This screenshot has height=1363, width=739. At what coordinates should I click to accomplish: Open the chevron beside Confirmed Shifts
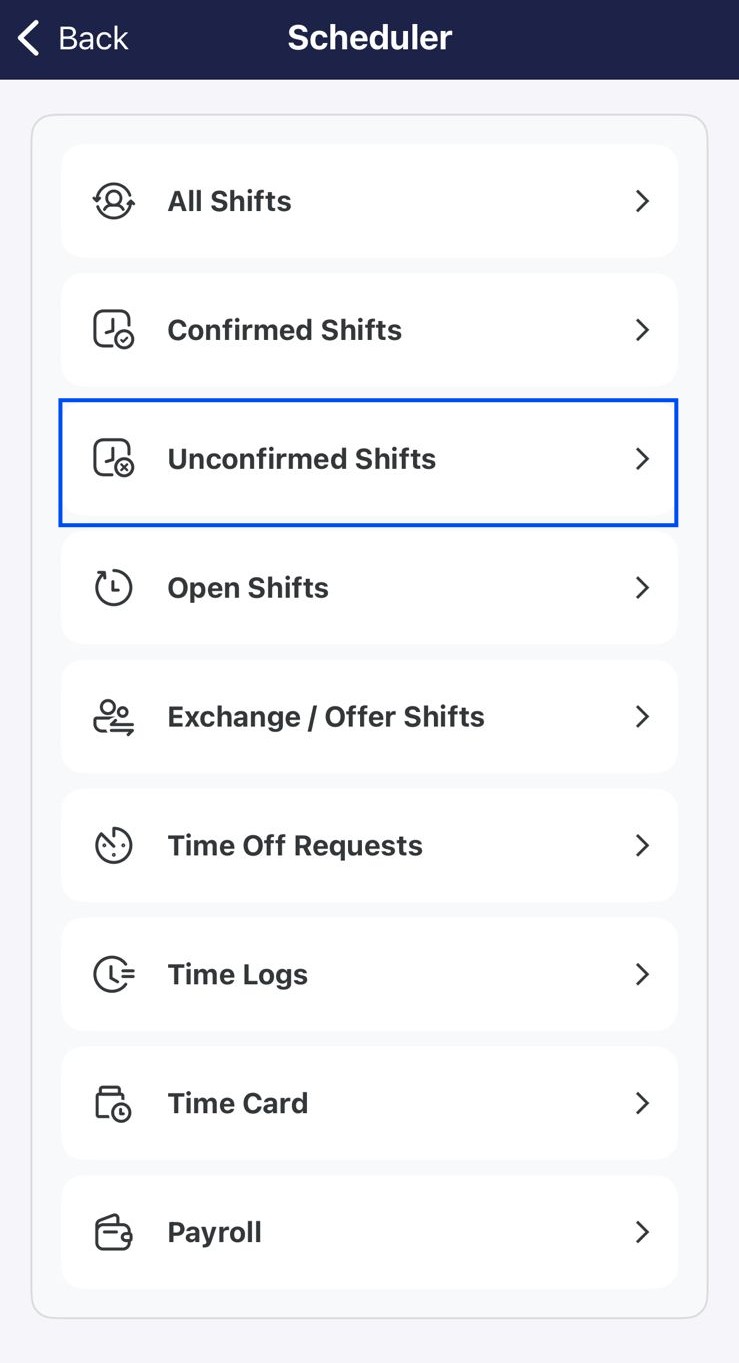coord(642,330)
